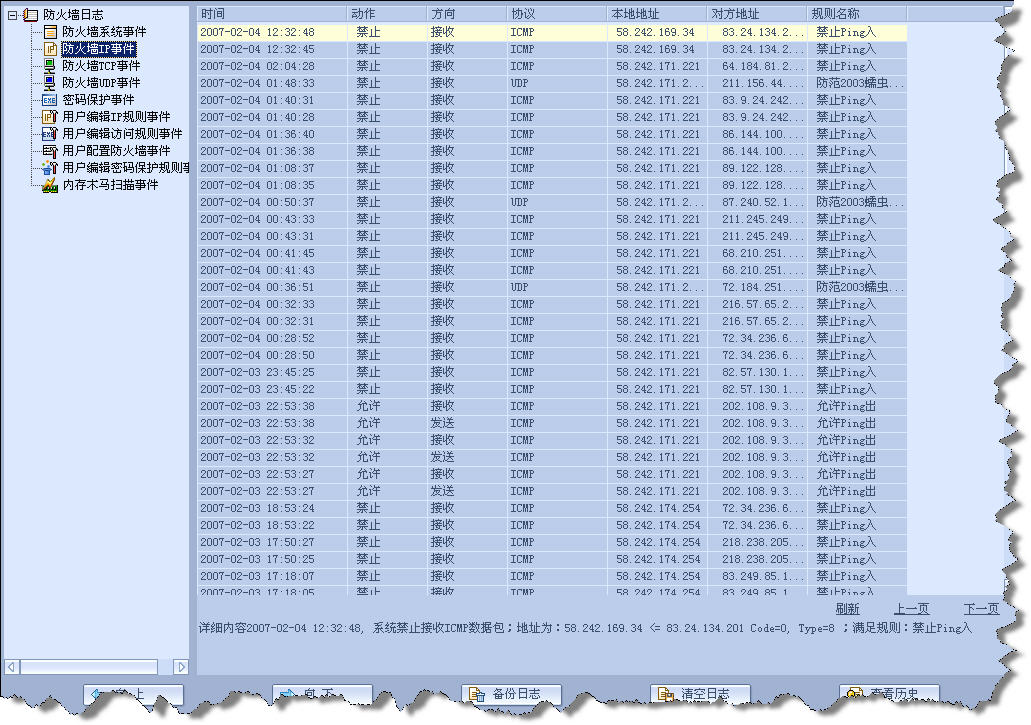Screen dimensions: 1031x725
Task: Click the IP icon beside 防火墙IP事件
Action: click(x=50, y=49)
